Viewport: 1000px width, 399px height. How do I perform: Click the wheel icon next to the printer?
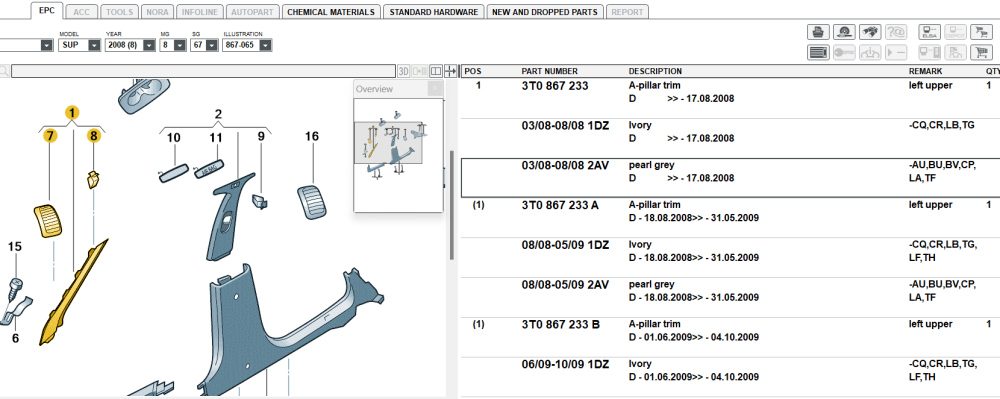click(844, 32)
